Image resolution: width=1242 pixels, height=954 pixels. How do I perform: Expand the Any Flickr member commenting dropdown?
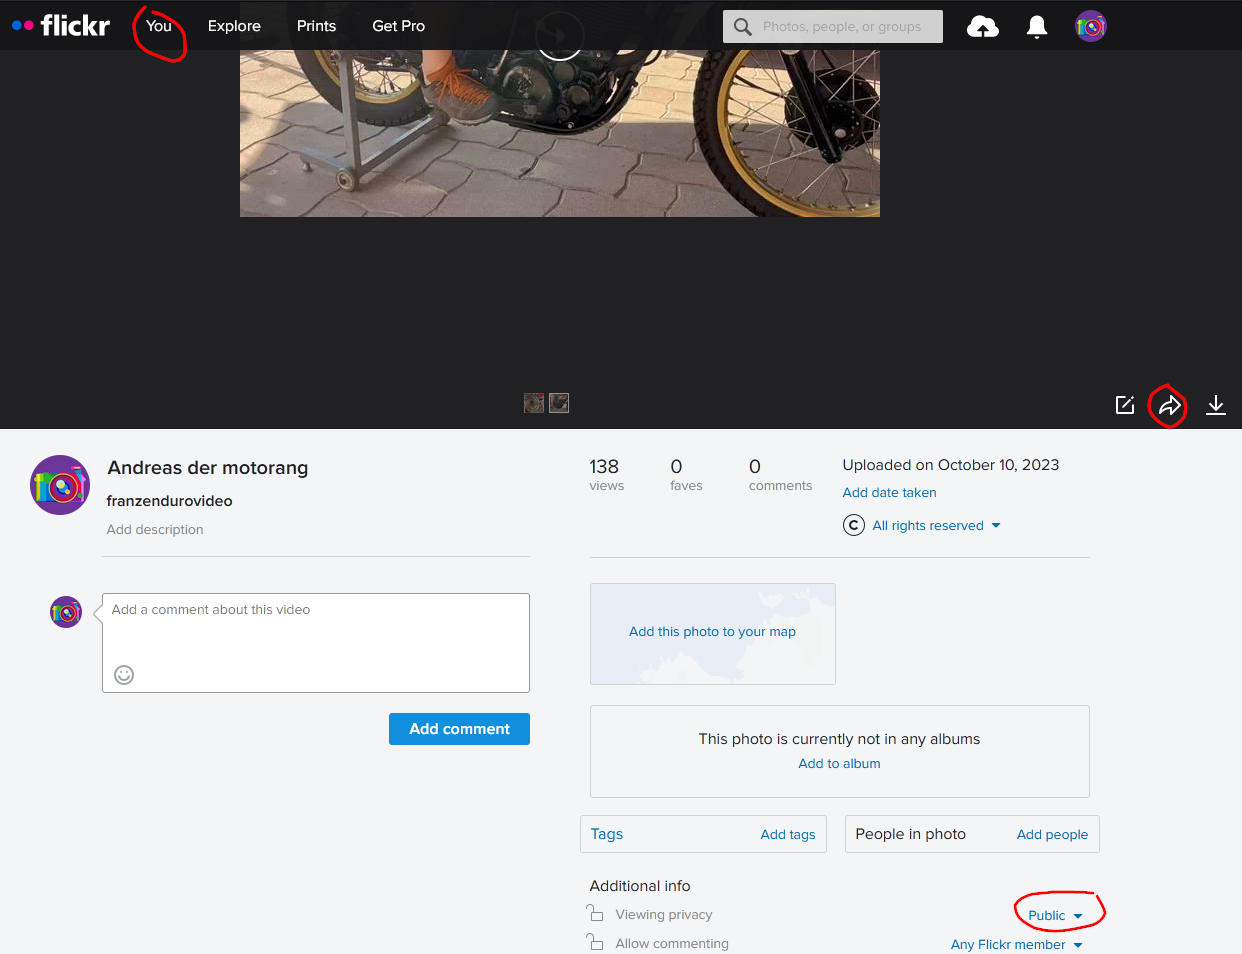pyautogui.click(x=1016, y=944)
